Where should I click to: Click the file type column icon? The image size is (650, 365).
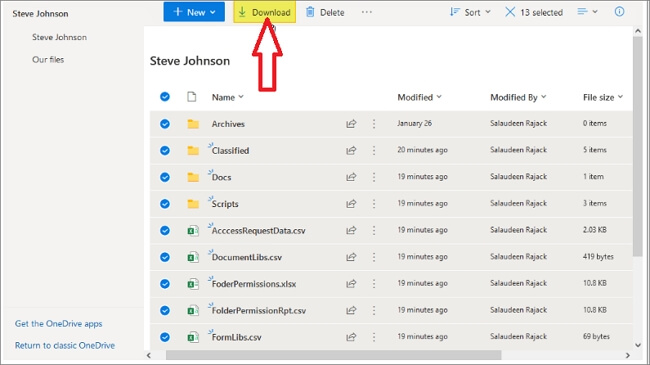click(x=192, y=97)
